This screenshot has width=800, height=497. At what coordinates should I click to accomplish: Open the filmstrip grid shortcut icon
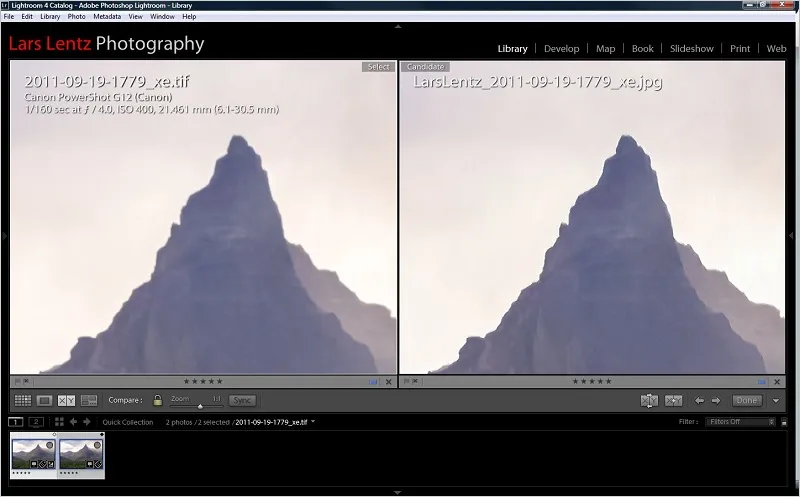[x=59, y=422]
